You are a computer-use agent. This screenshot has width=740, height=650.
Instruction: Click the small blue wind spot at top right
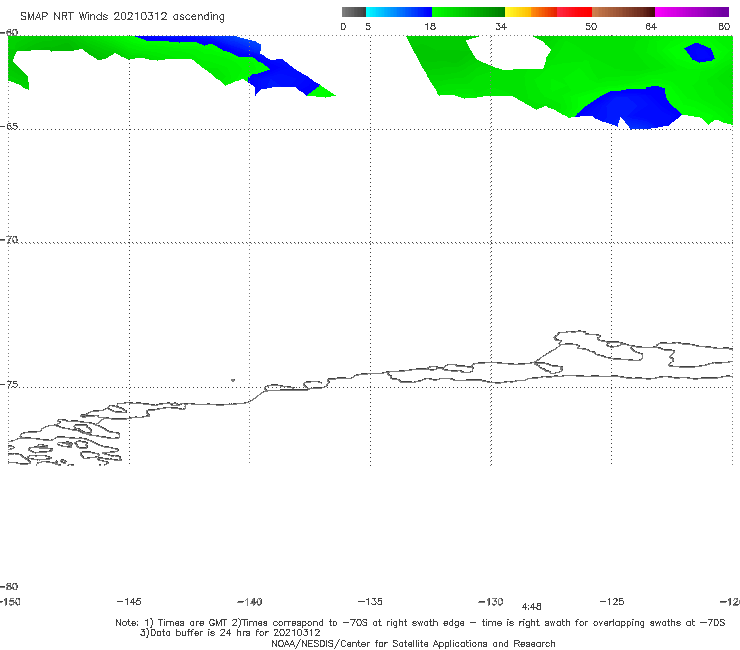(x=700, y=52)
